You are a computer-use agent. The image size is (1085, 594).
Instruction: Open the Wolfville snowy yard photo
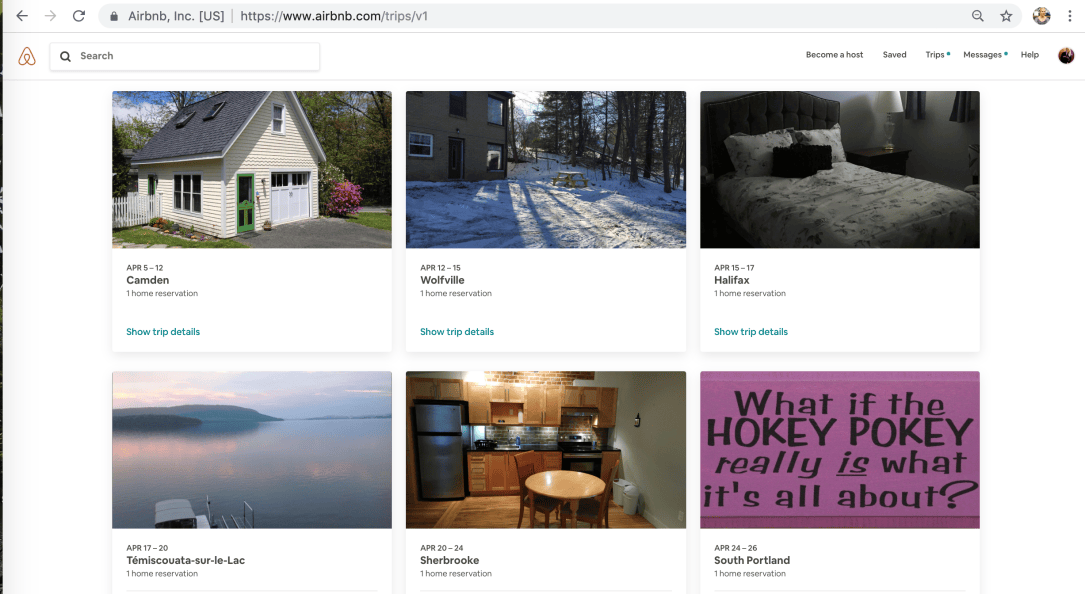546,170
